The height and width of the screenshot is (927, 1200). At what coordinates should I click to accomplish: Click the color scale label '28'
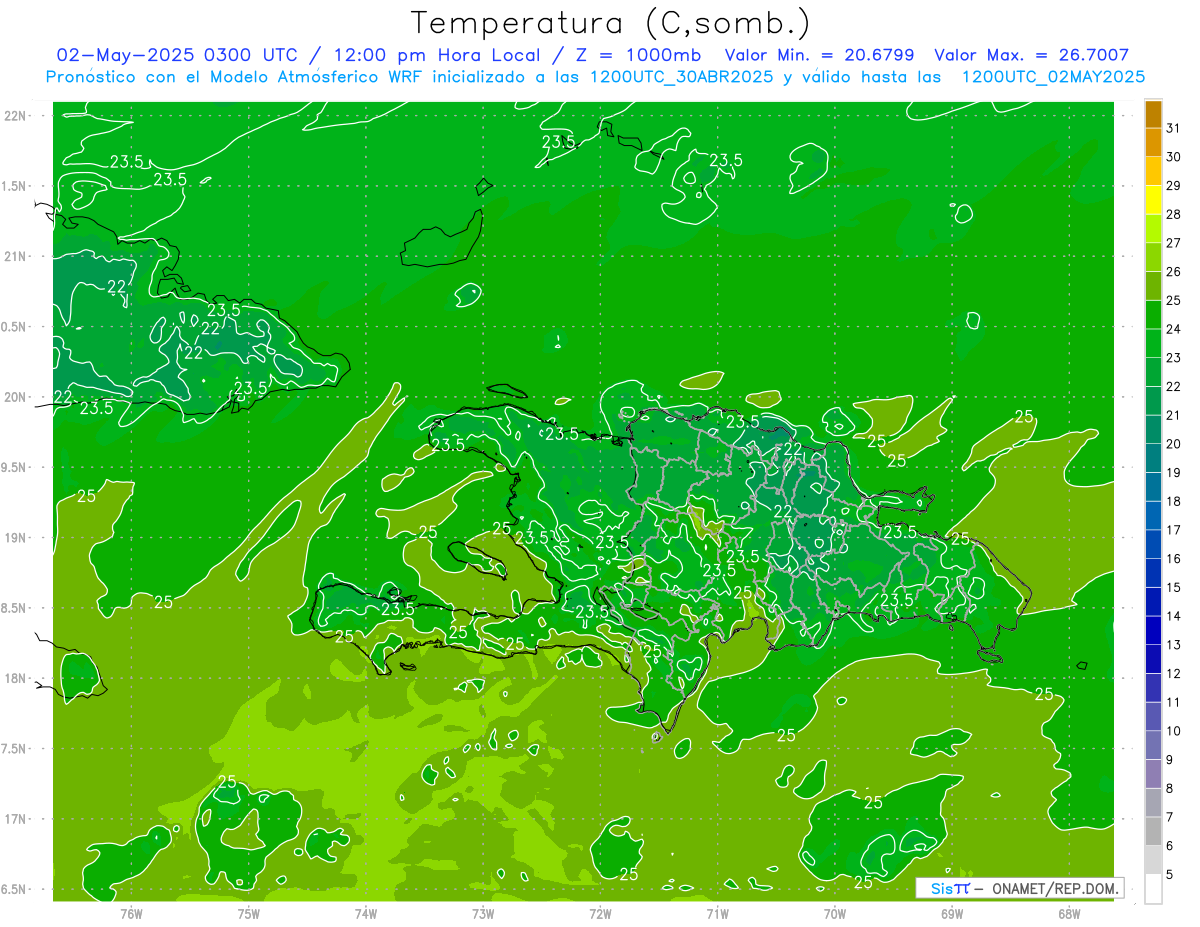coord(1174,214)
